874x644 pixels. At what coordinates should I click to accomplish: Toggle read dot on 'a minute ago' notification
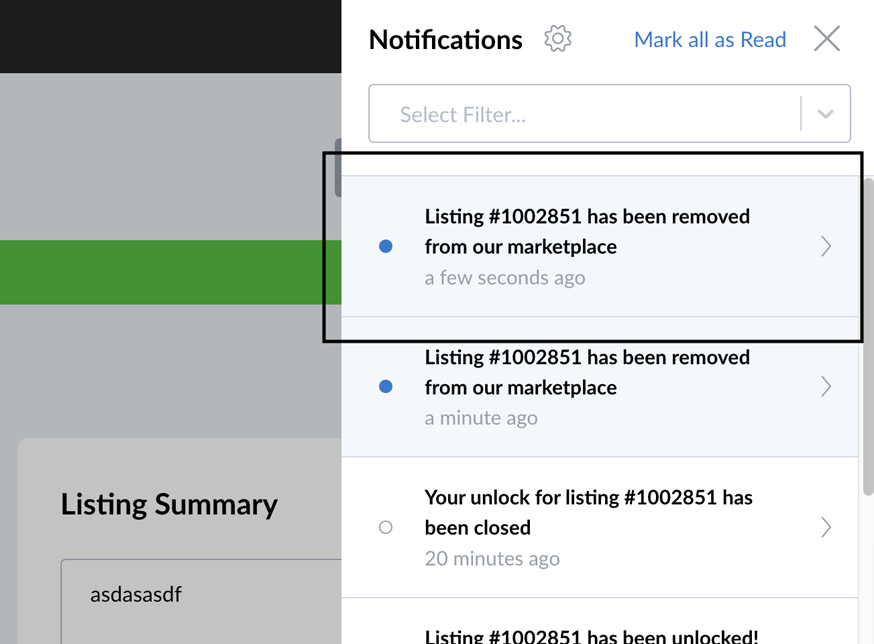pos(386,386)
